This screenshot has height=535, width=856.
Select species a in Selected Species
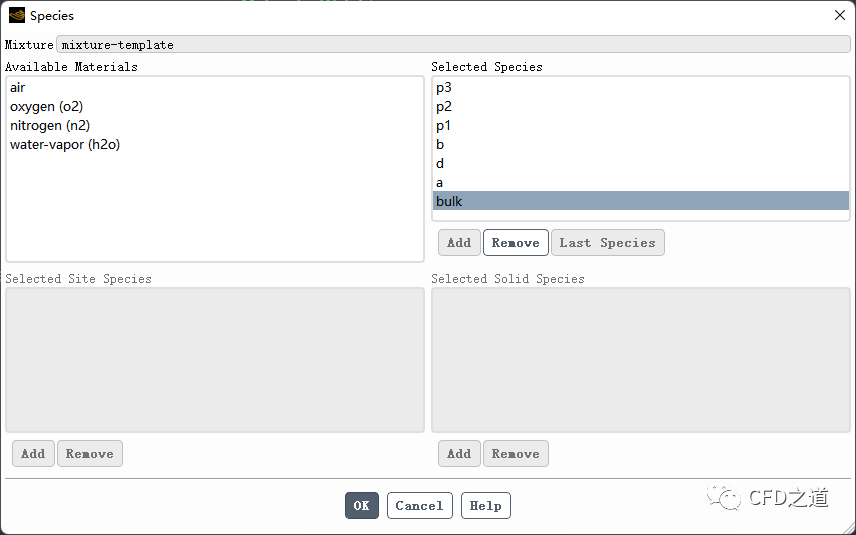pos(440,183)
